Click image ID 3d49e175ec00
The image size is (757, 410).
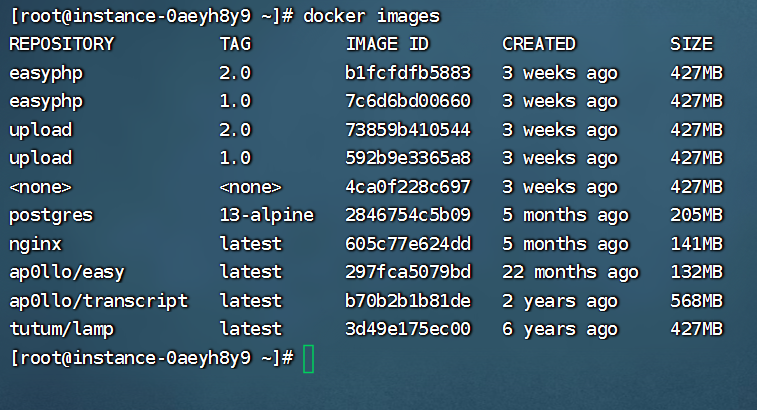[408, 329]
